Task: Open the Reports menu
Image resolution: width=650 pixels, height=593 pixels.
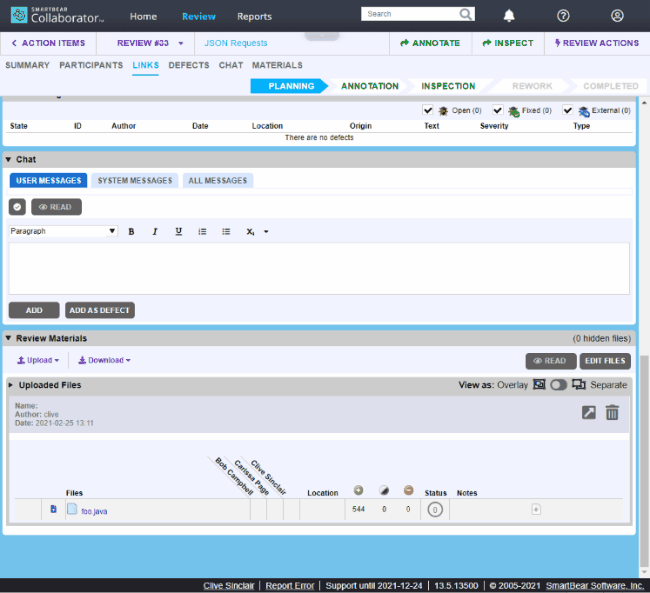Action: (254, 16)
